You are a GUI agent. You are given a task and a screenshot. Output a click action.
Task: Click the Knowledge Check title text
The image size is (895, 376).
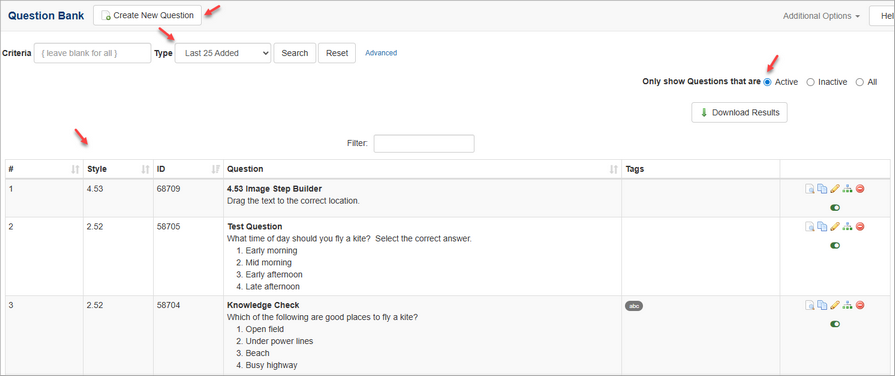263,305
